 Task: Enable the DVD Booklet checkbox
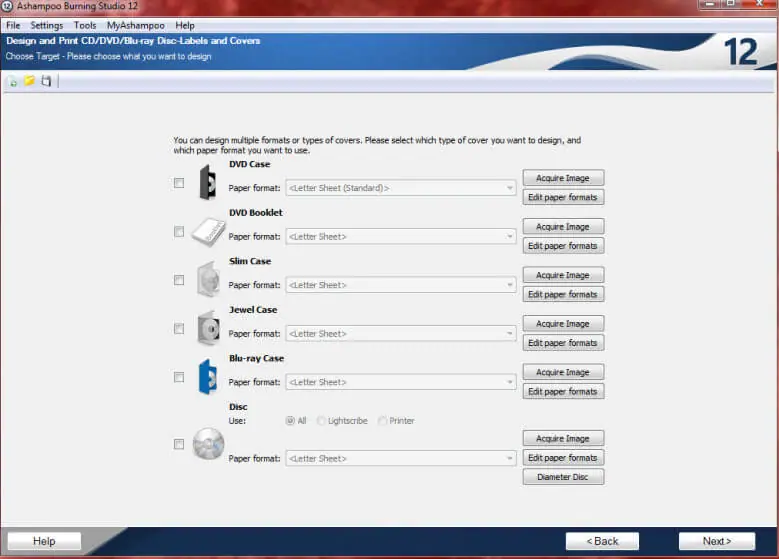tap(179, 232)
